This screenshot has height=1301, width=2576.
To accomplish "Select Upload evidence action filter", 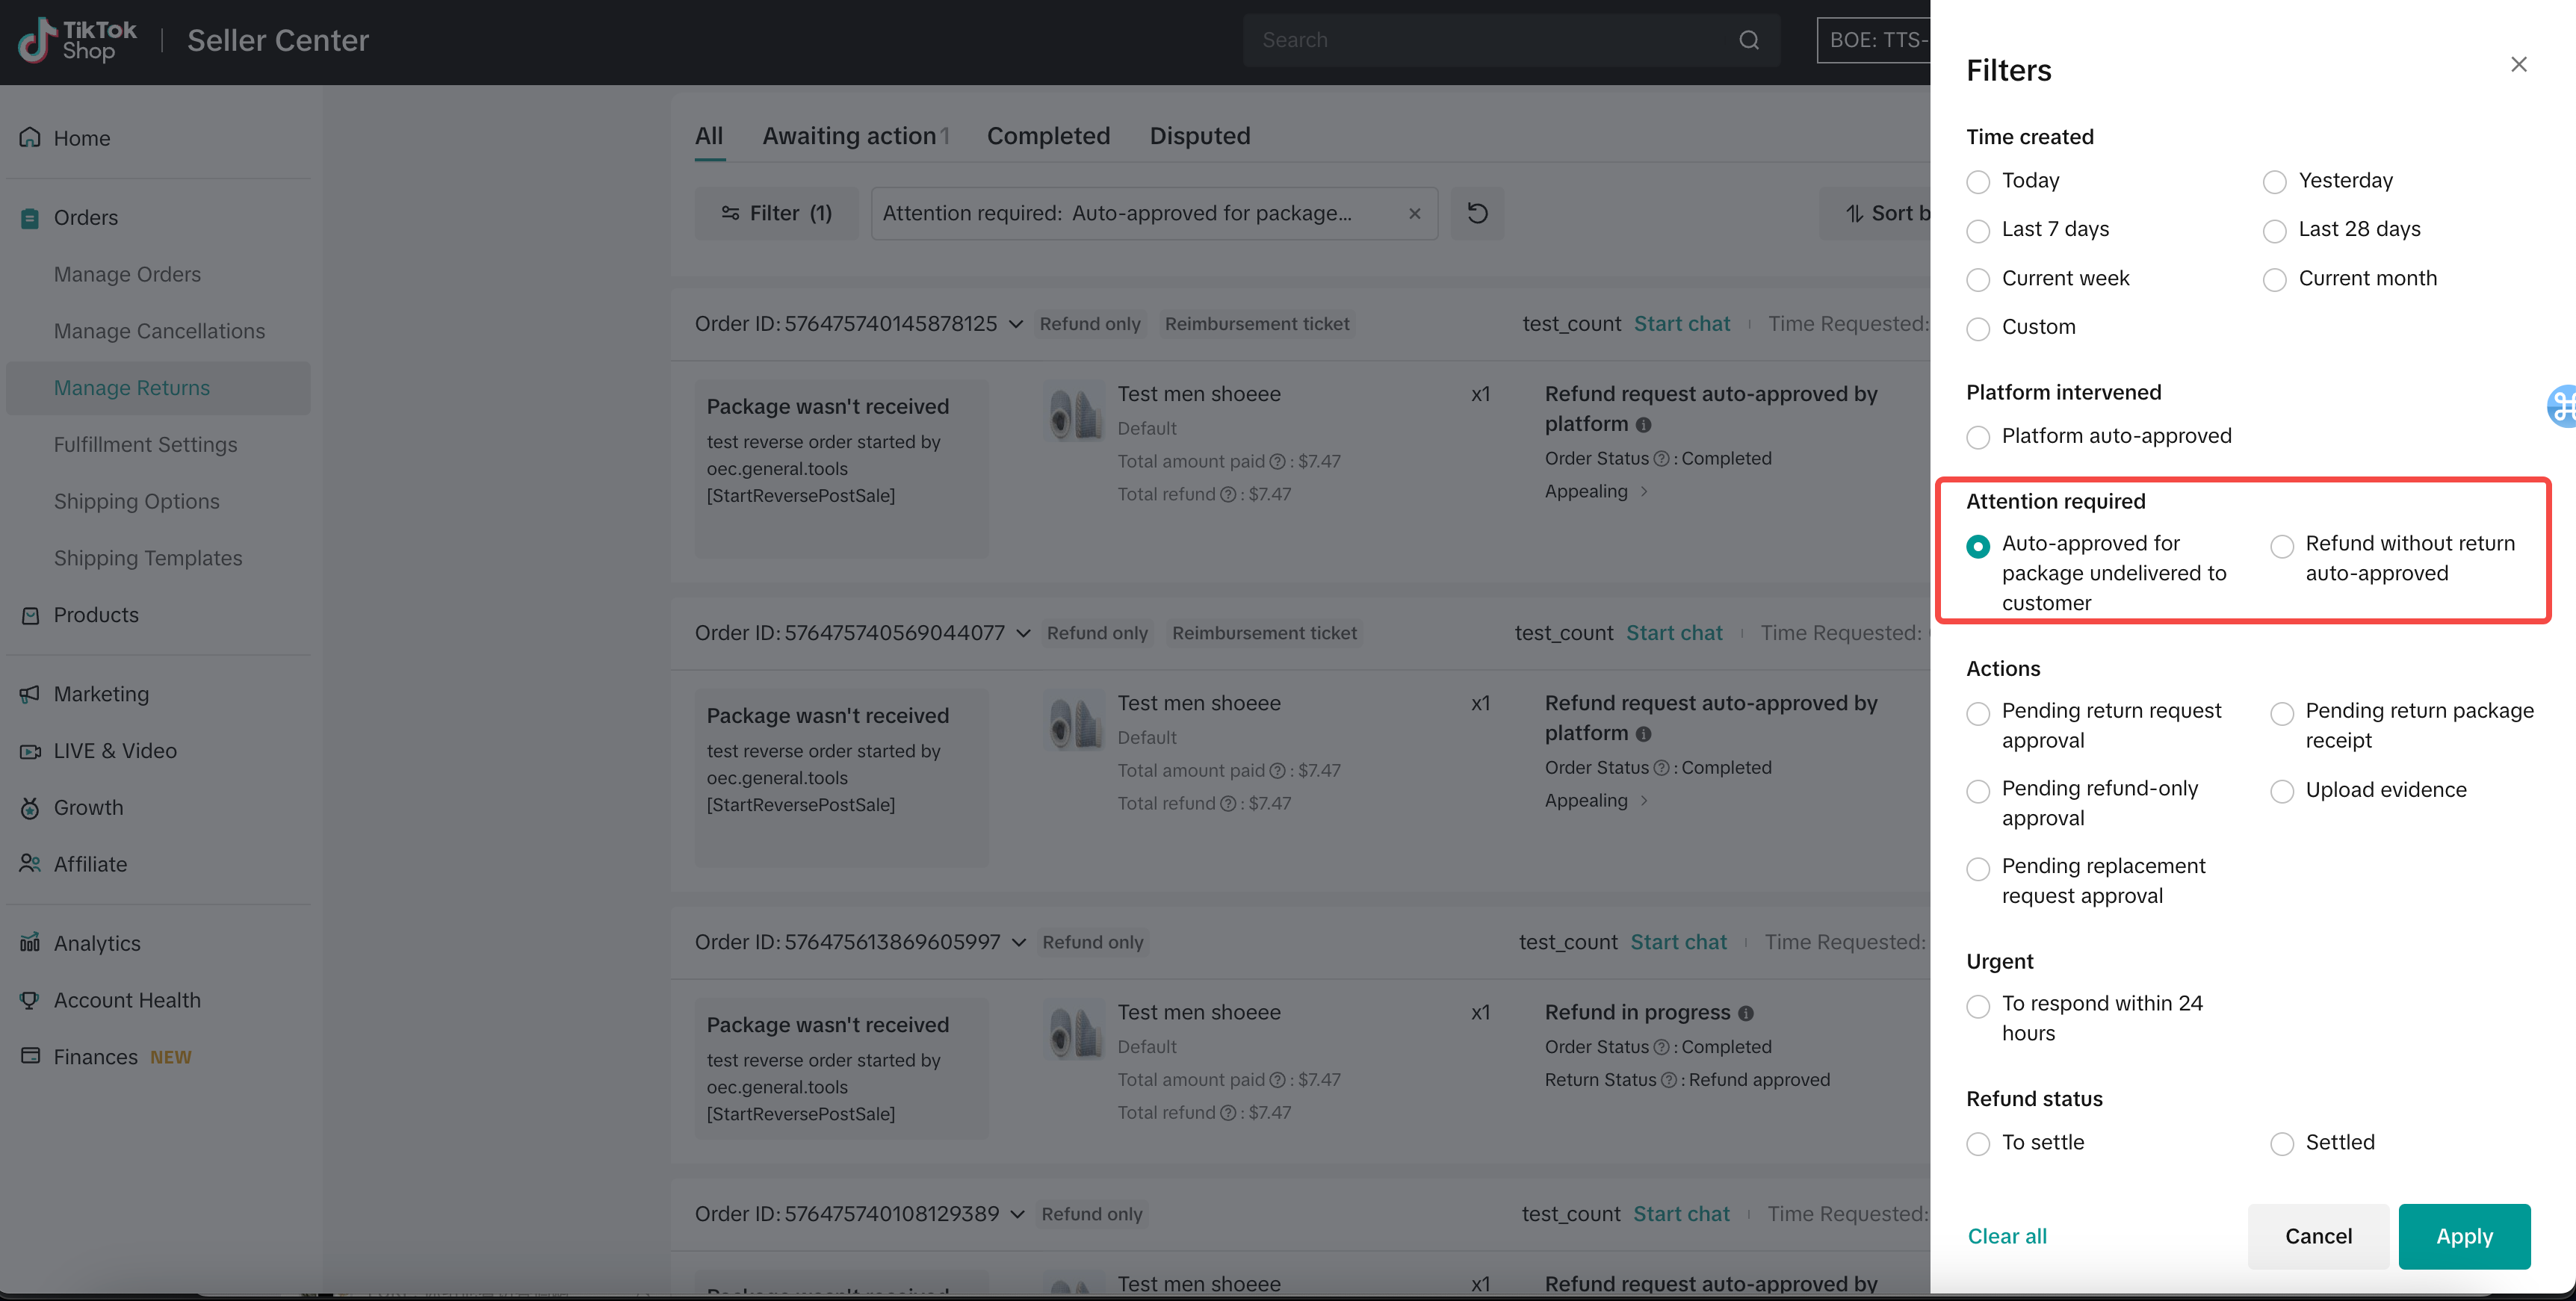I will click(x=2281, y=792).
